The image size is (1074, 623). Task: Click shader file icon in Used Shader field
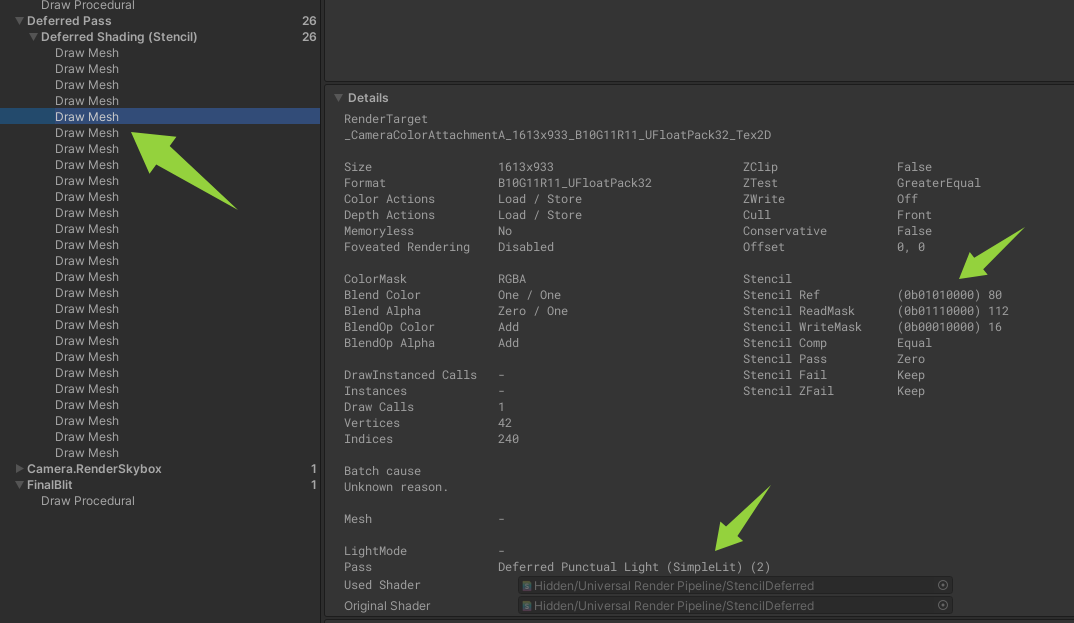tap(527, 586)
